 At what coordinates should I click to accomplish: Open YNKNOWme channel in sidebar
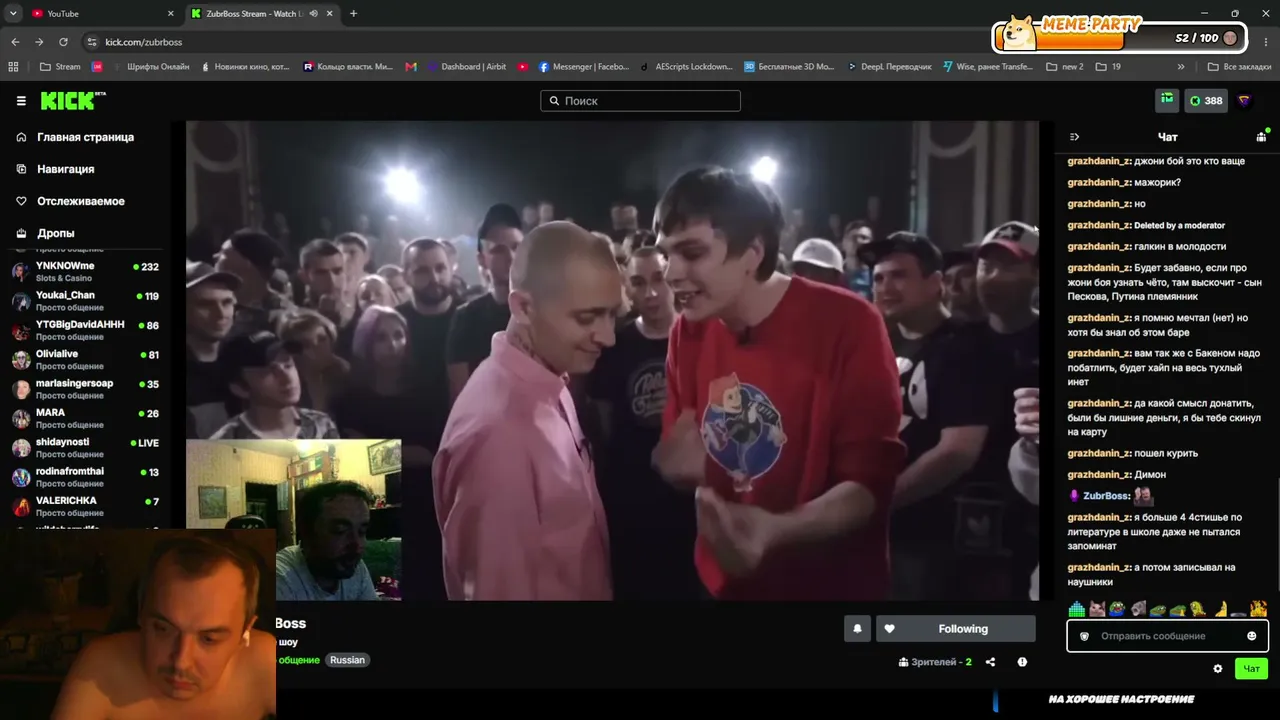coord(85,271)
